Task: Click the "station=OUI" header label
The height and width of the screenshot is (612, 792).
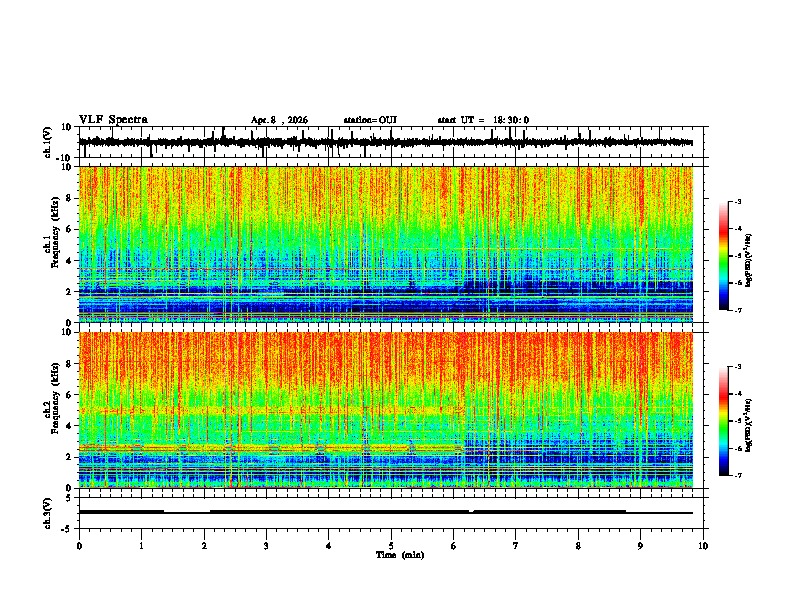Action: tap(370, 120)
